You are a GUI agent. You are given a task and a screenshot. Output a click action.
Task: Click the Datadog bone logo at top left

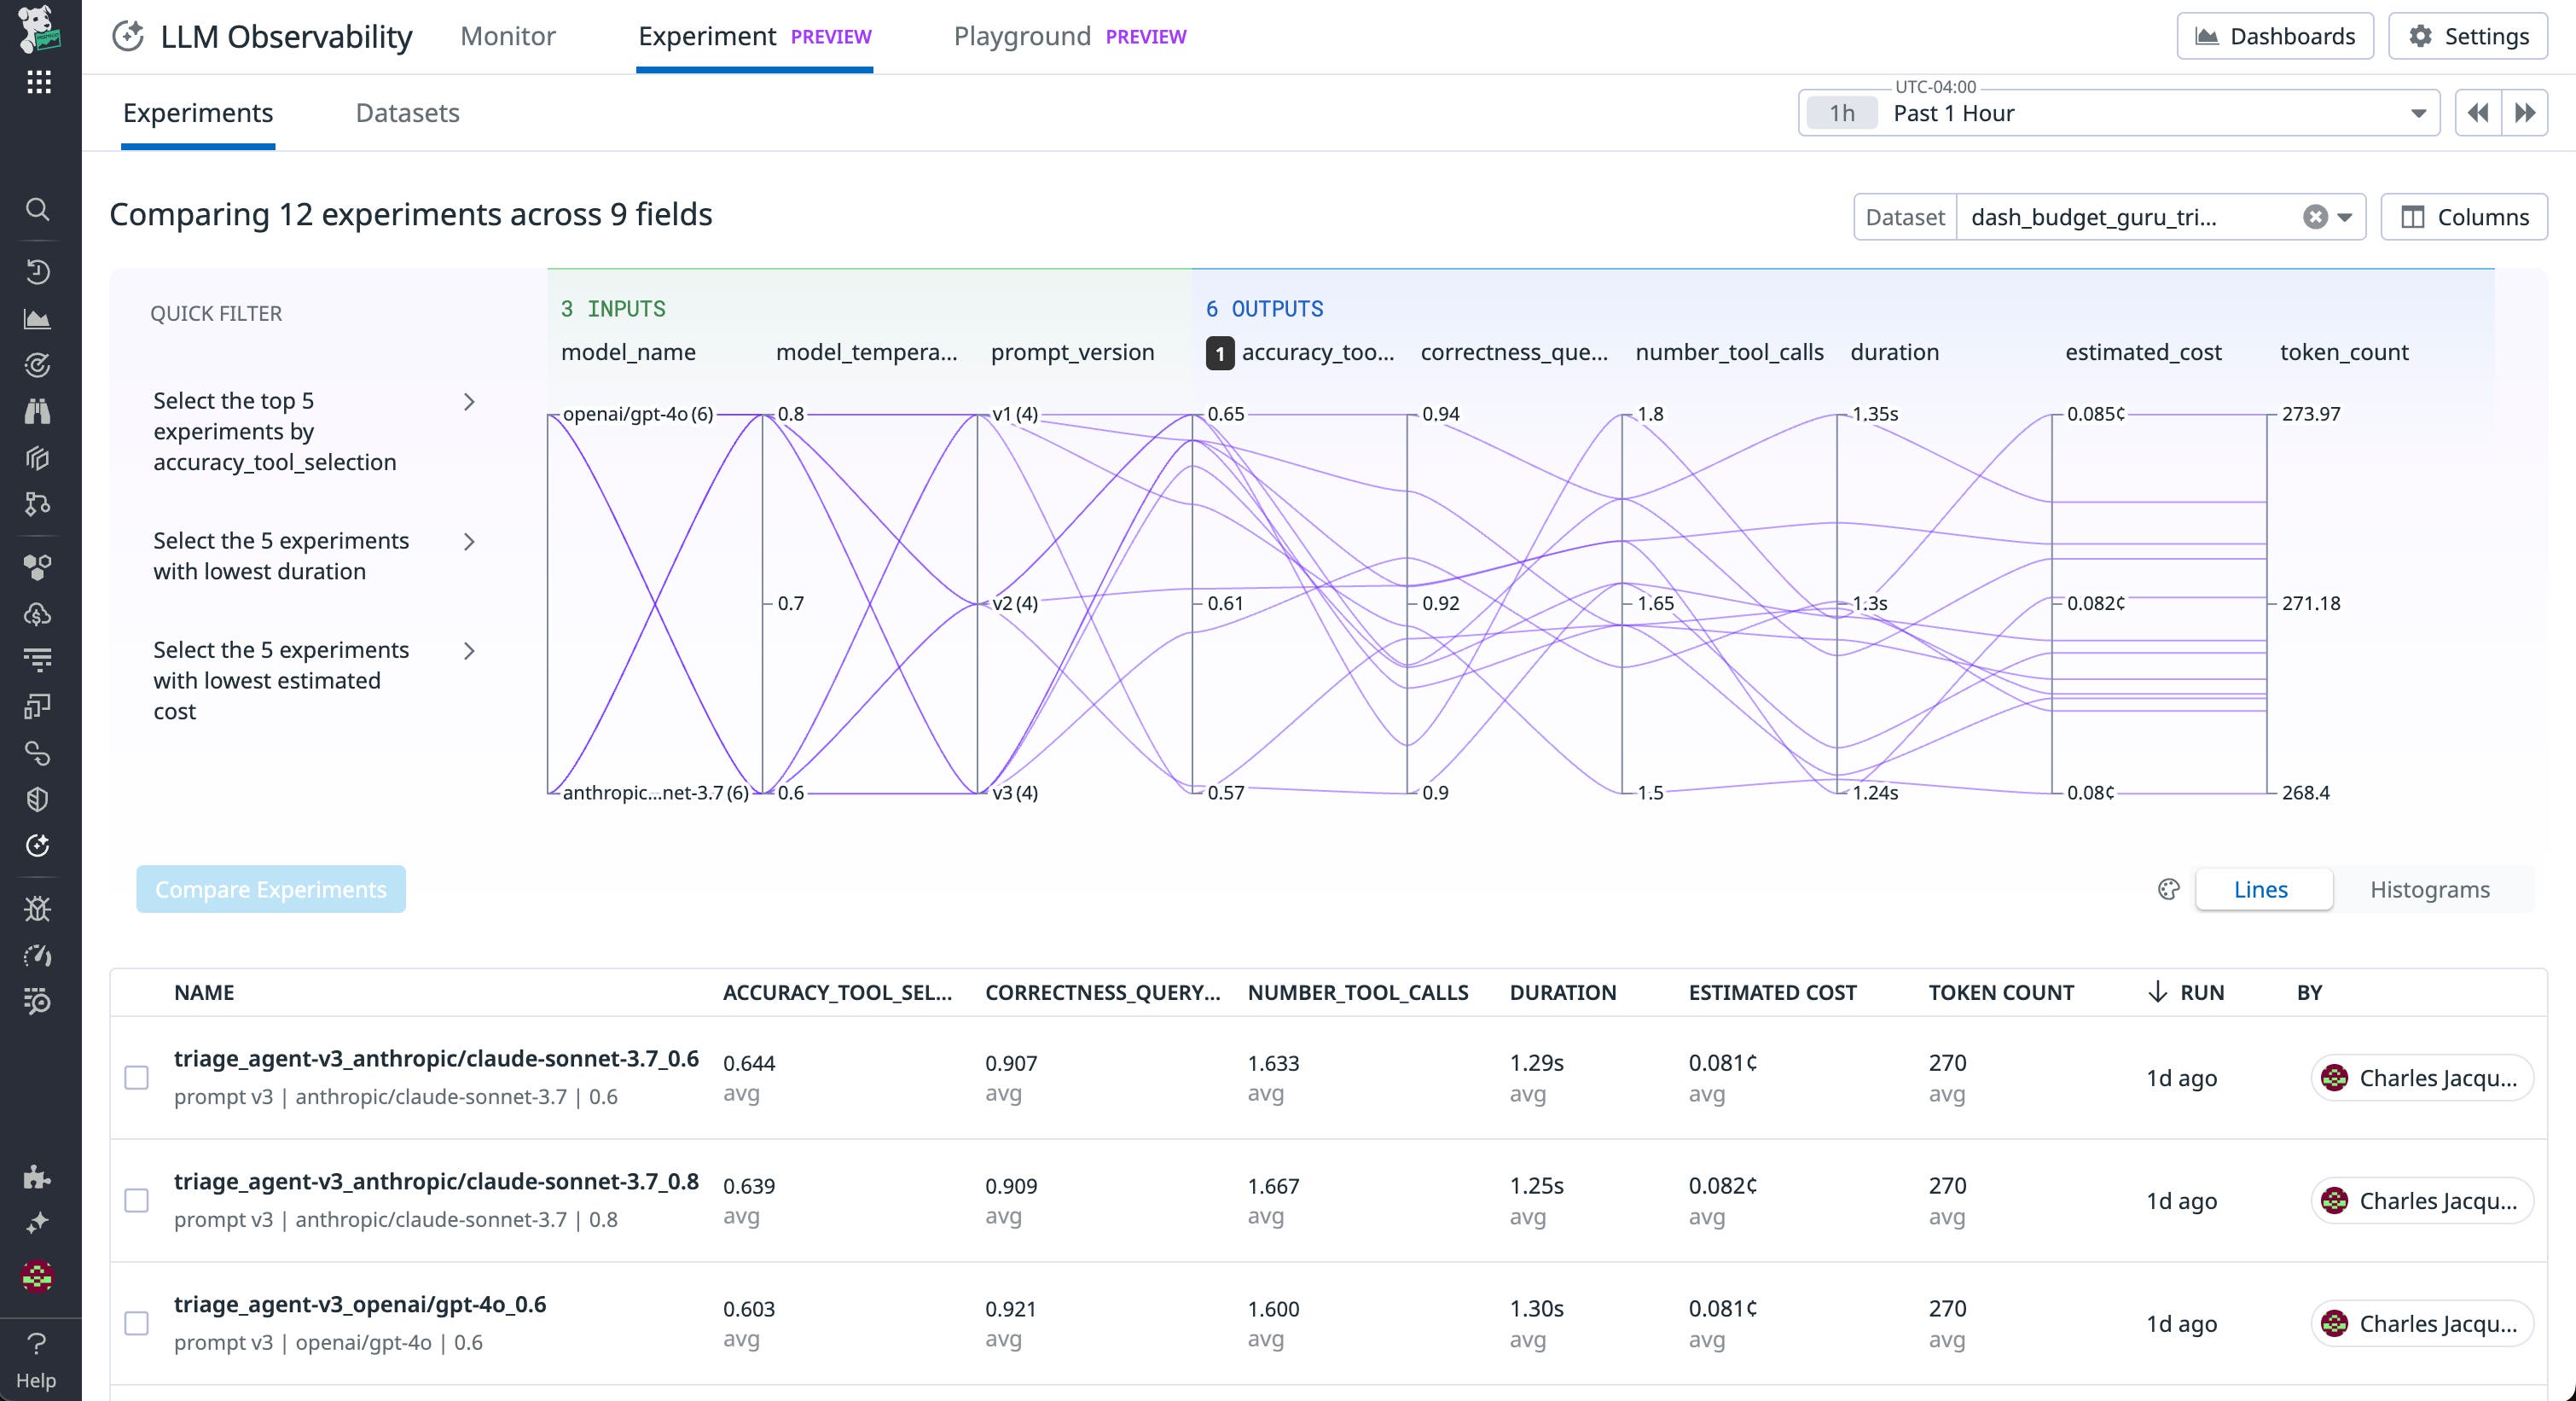40,30
